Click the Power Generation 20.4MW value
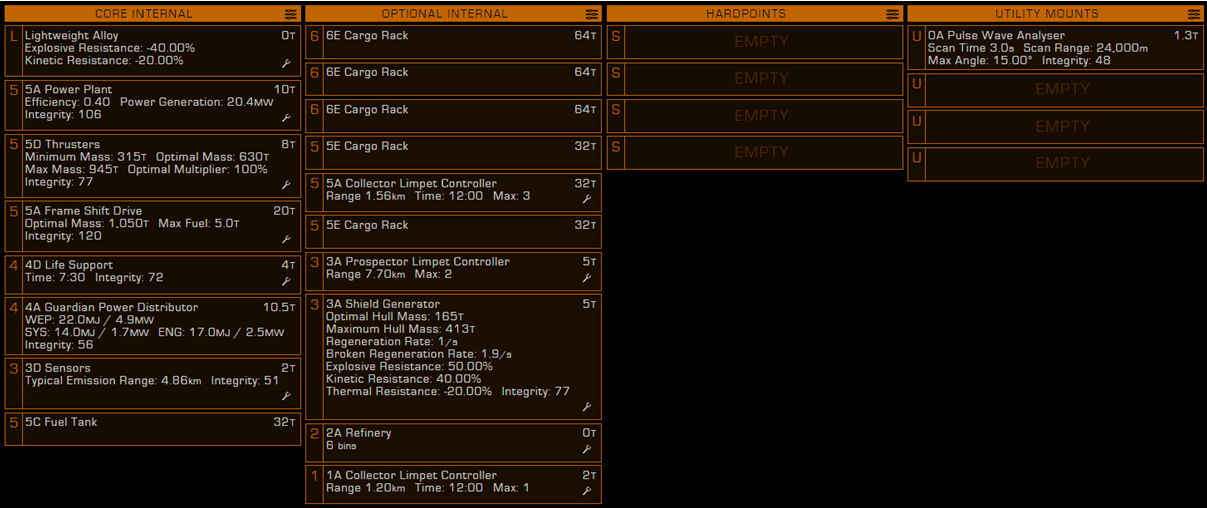This screenshot has width=1207, height=508. [197, 102]
